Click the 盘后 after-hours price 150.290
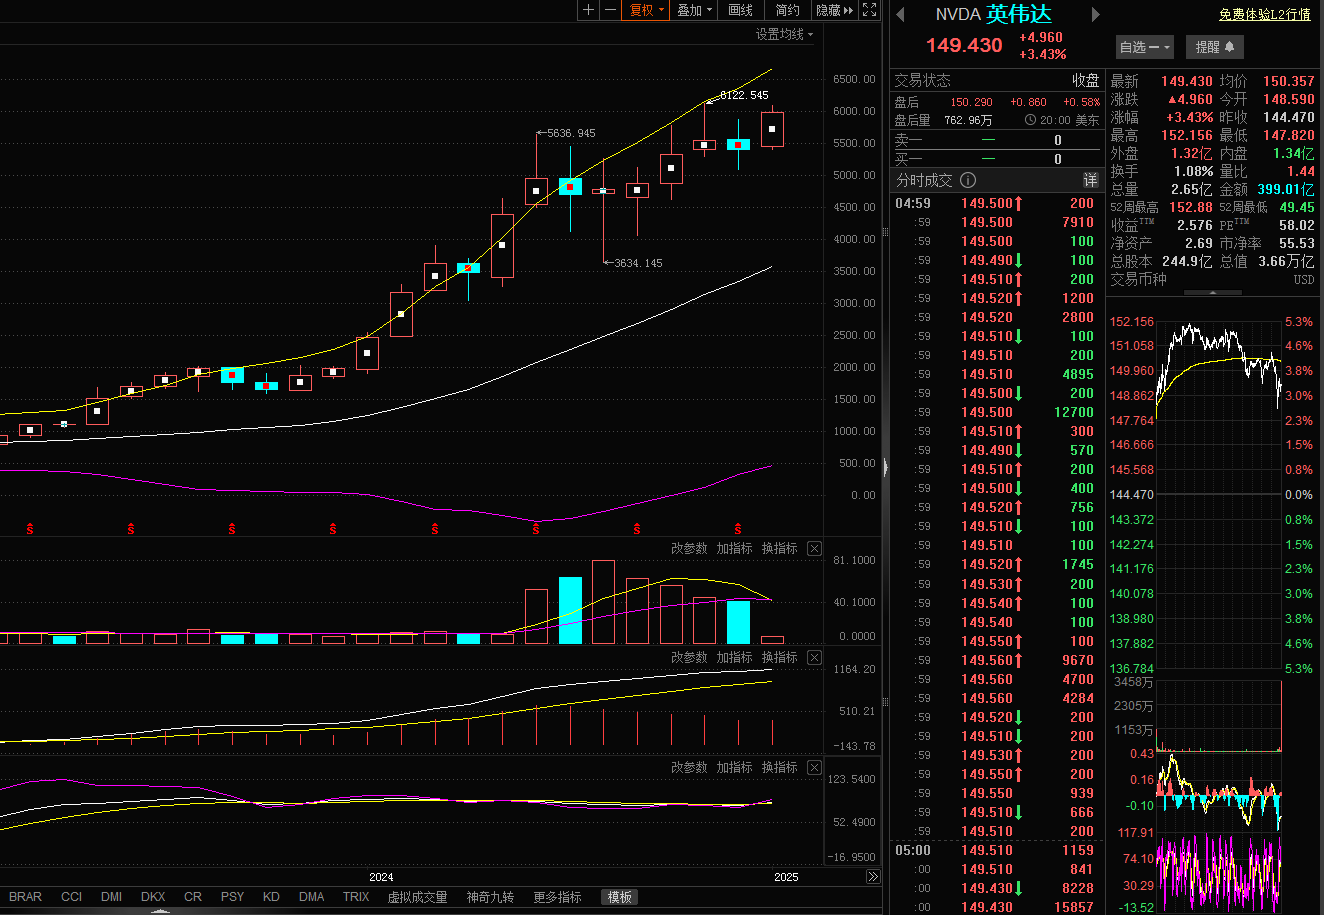Viewport: 1324px width, 915px height. click(971, 102)
